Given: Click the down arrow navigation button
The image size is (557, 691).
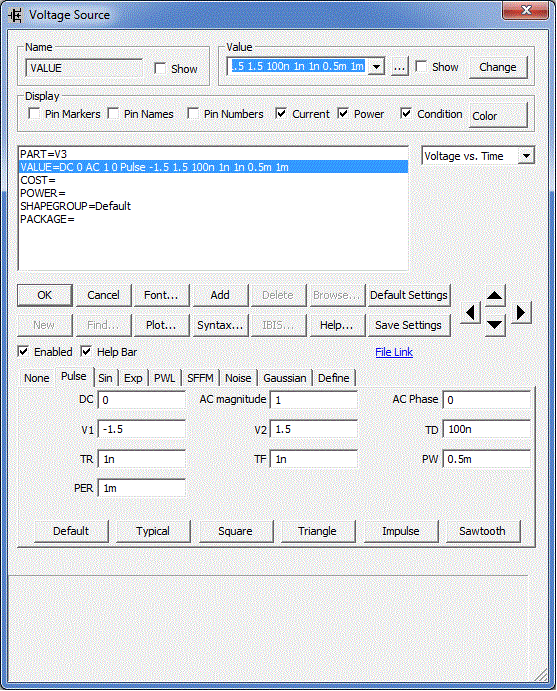Looking at the screenshot, I should (x=494, y=325).
